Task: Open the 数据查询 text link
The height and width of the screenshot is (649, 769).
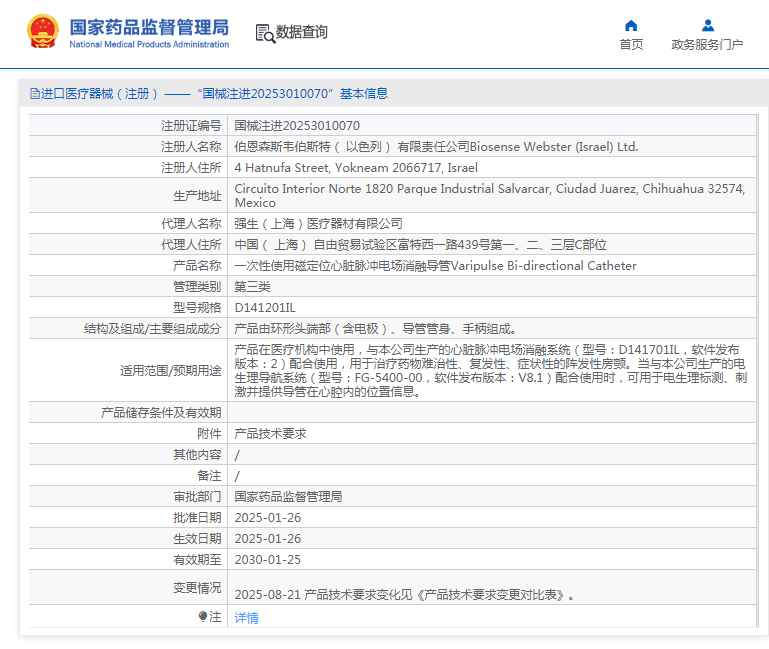Action: click(x=301, y=32)
